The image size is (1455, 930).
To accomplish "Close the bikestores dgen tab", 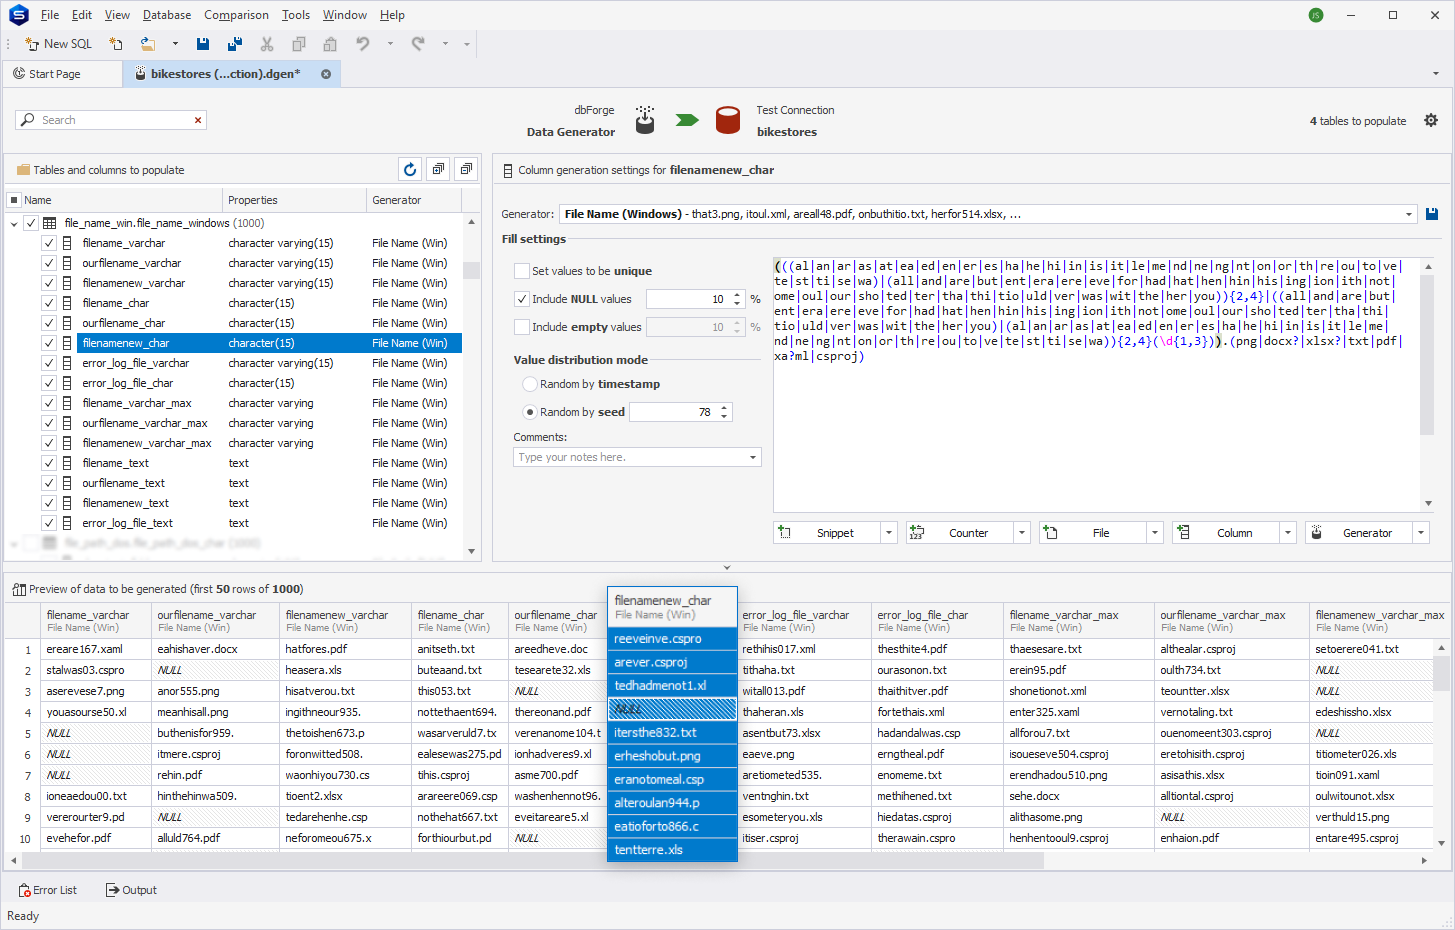I will 326,74.
